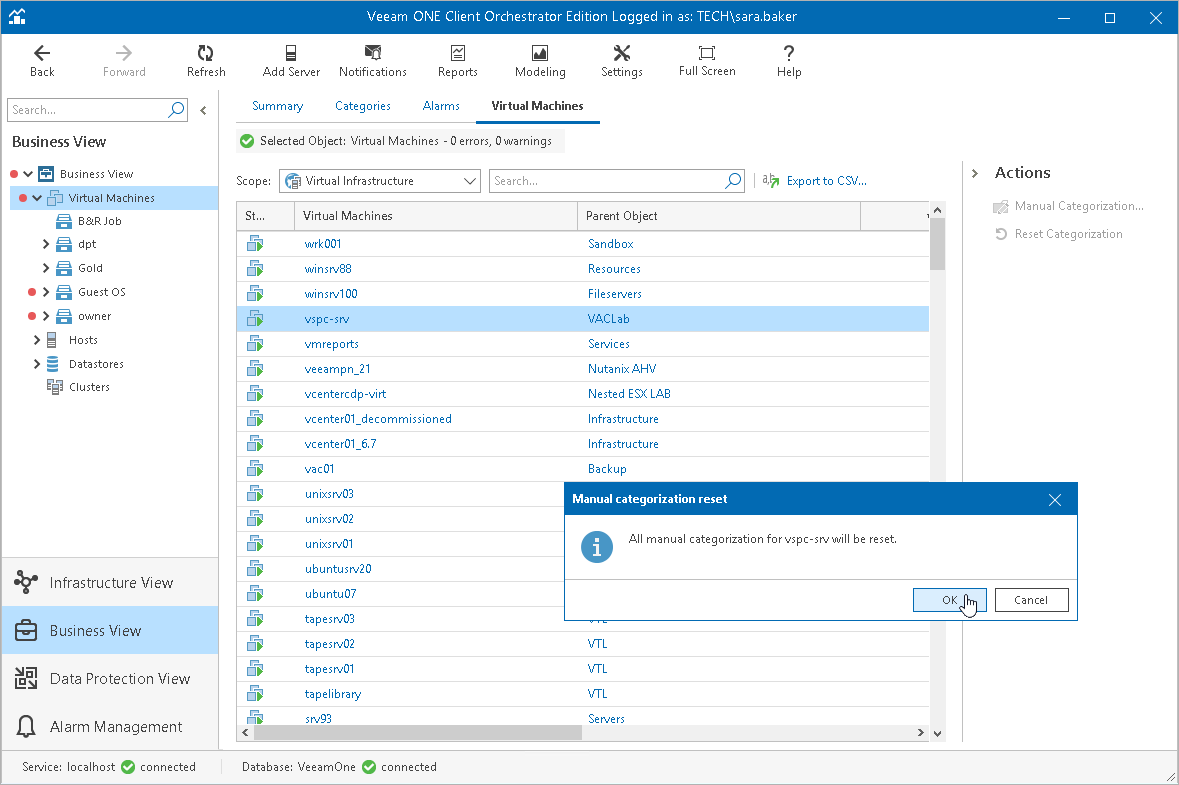Open Reports from the toolbar
Image resolution: width=1179 pixels, height=785 pixels.
(457, 61)
